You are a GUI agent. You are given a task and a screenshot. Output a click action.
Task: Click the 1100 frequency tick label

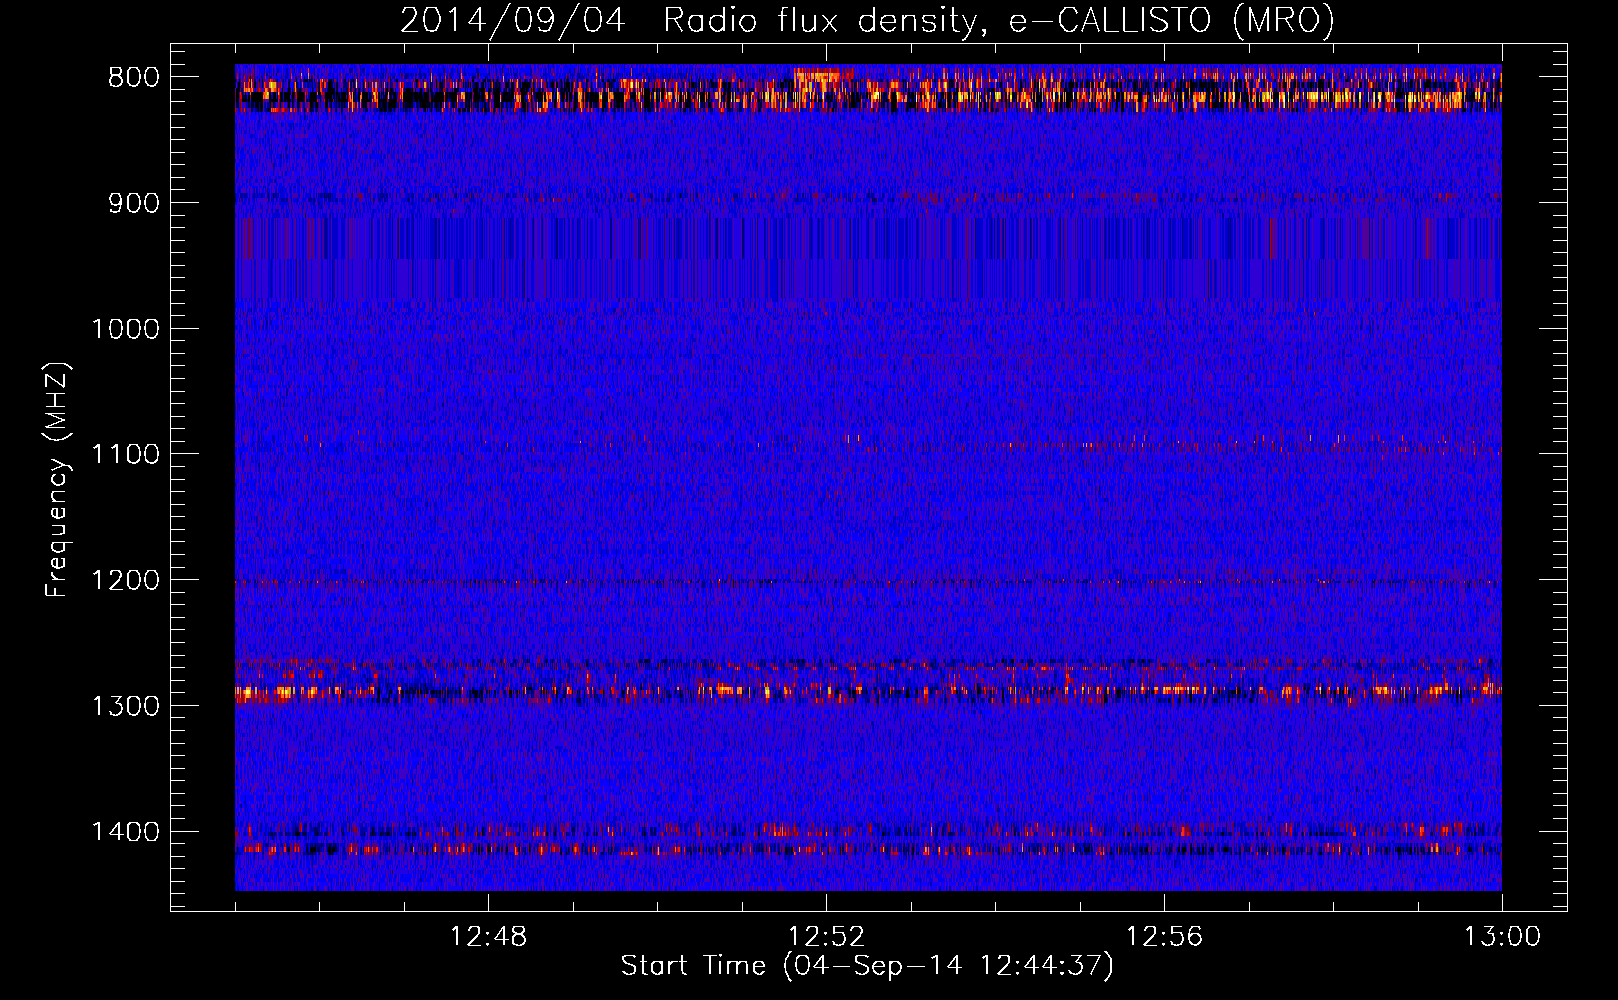click(x=126, y=455)
